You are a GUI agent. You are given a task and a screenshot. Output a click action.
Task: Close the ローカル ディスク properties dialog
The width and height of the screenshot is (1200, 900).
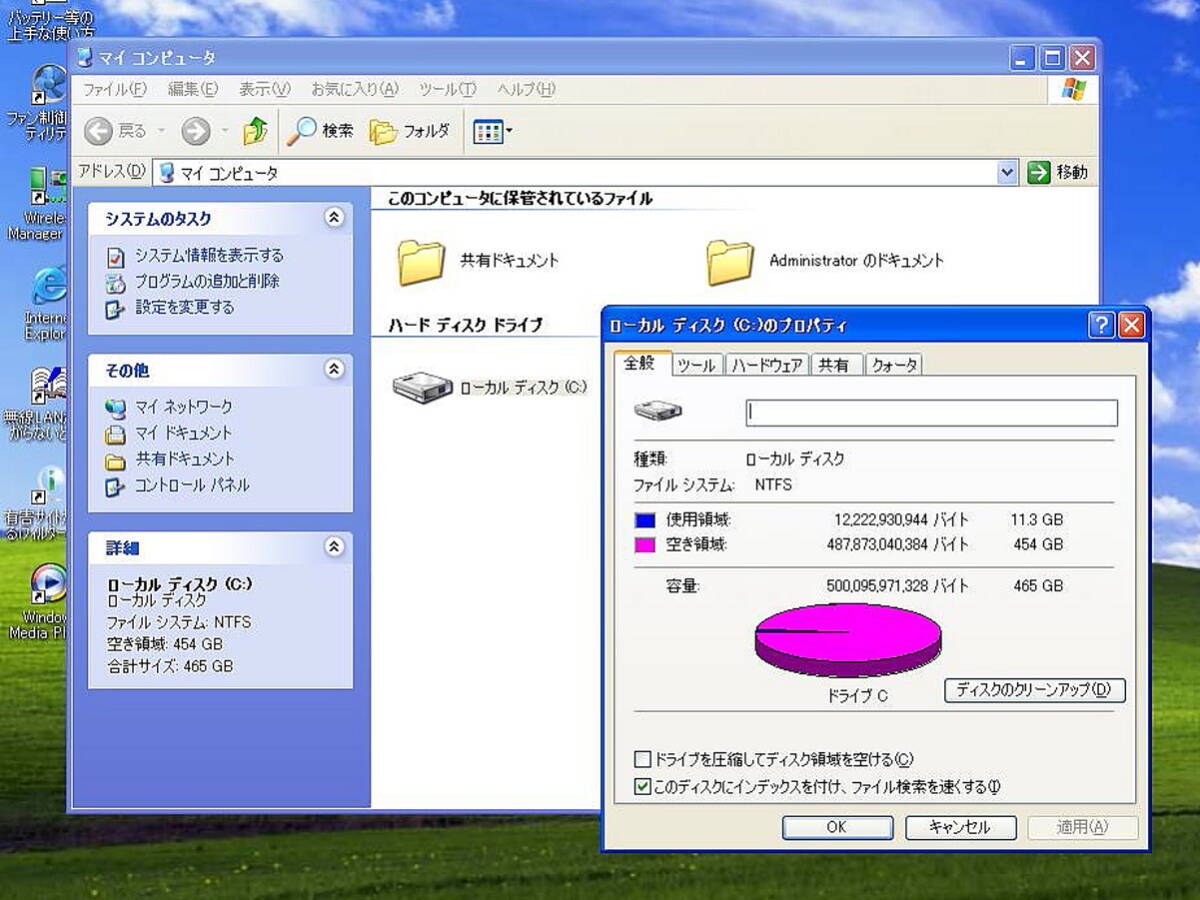(x=1131, y=325)
